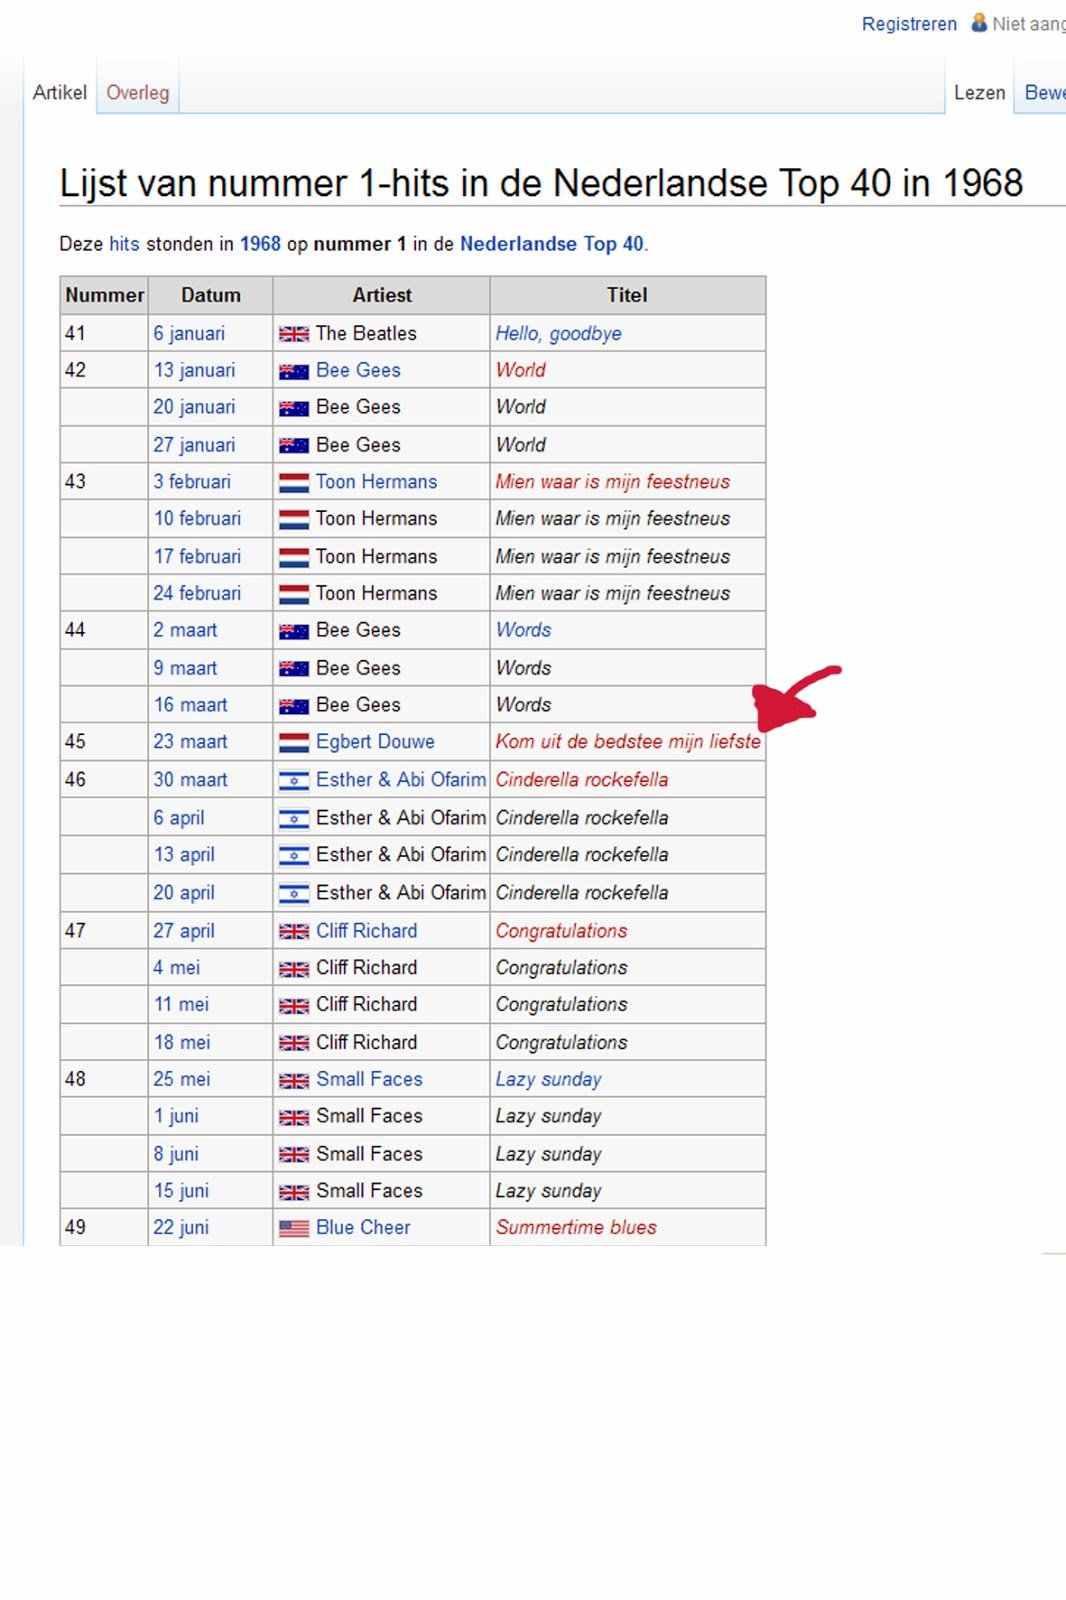Viewport: 1066px width, 1600px height.
Task: Select the Bewerken tab
Action: (1045, 93)
